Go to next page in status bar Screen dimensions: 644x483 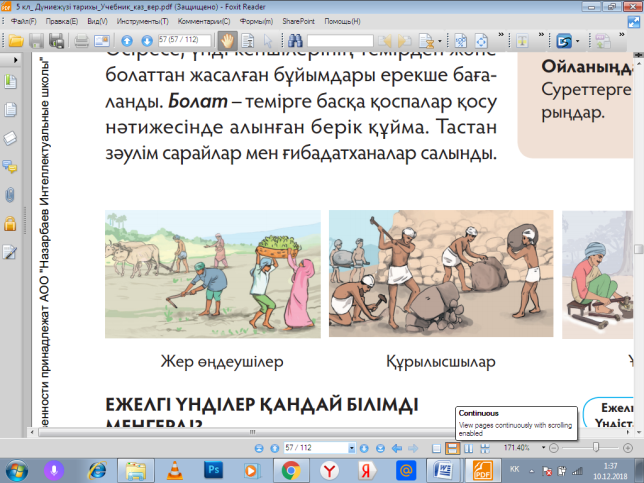[x=364, y=448]
